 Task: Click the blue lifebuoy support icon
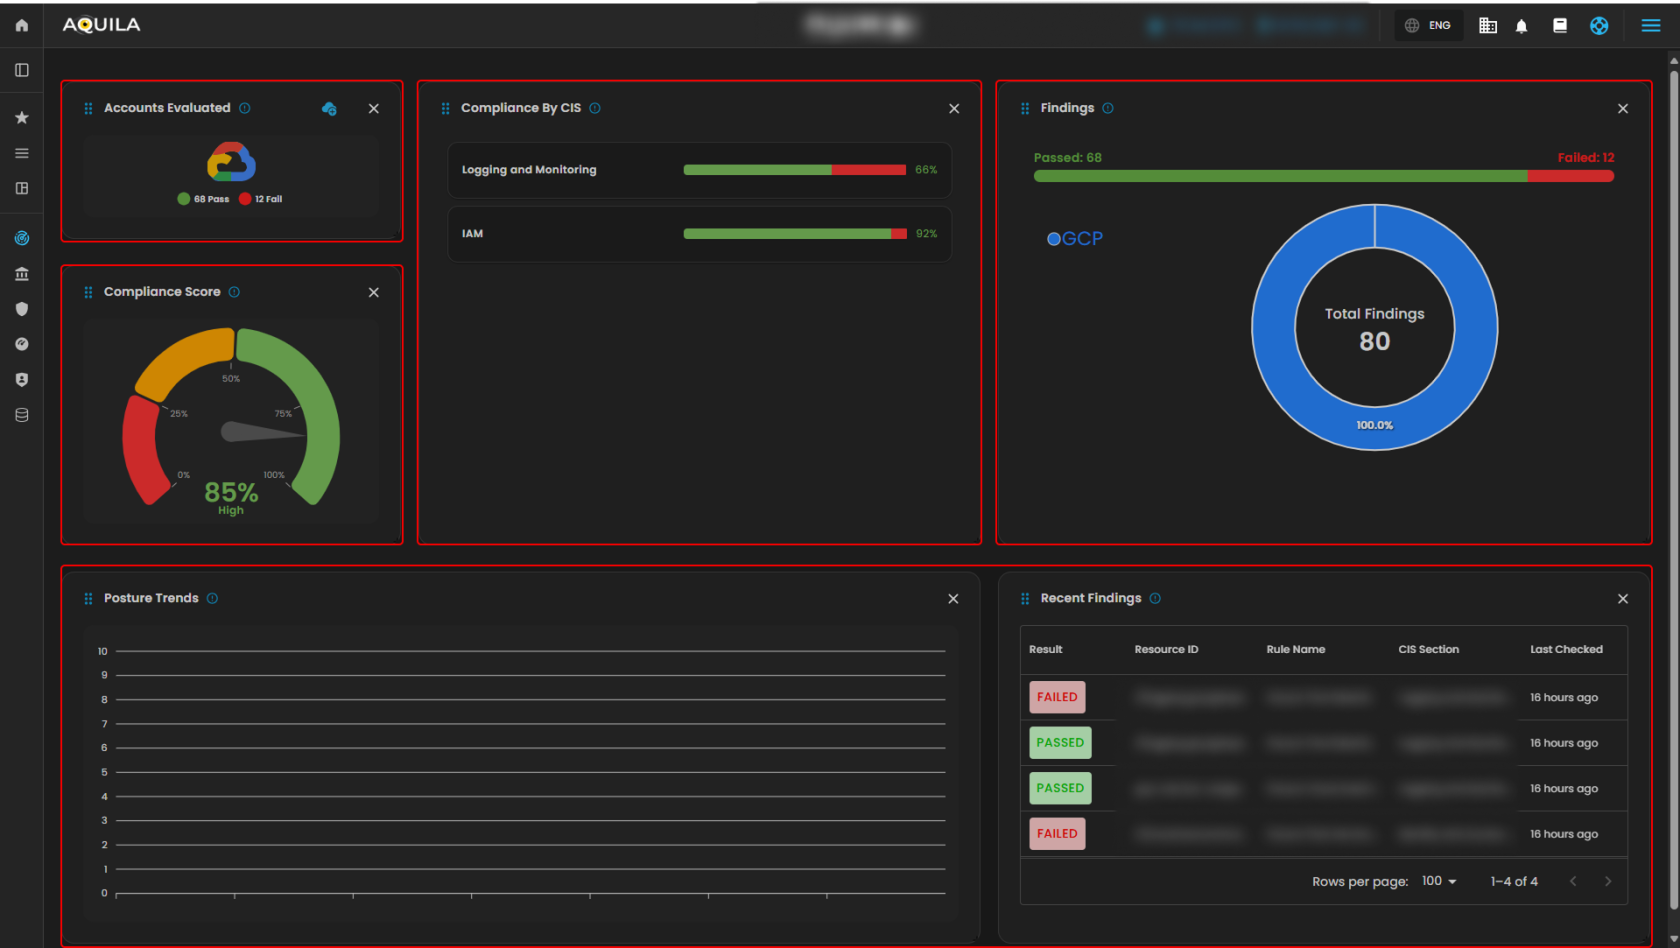pyautogui.click(x=1599, y=26)
